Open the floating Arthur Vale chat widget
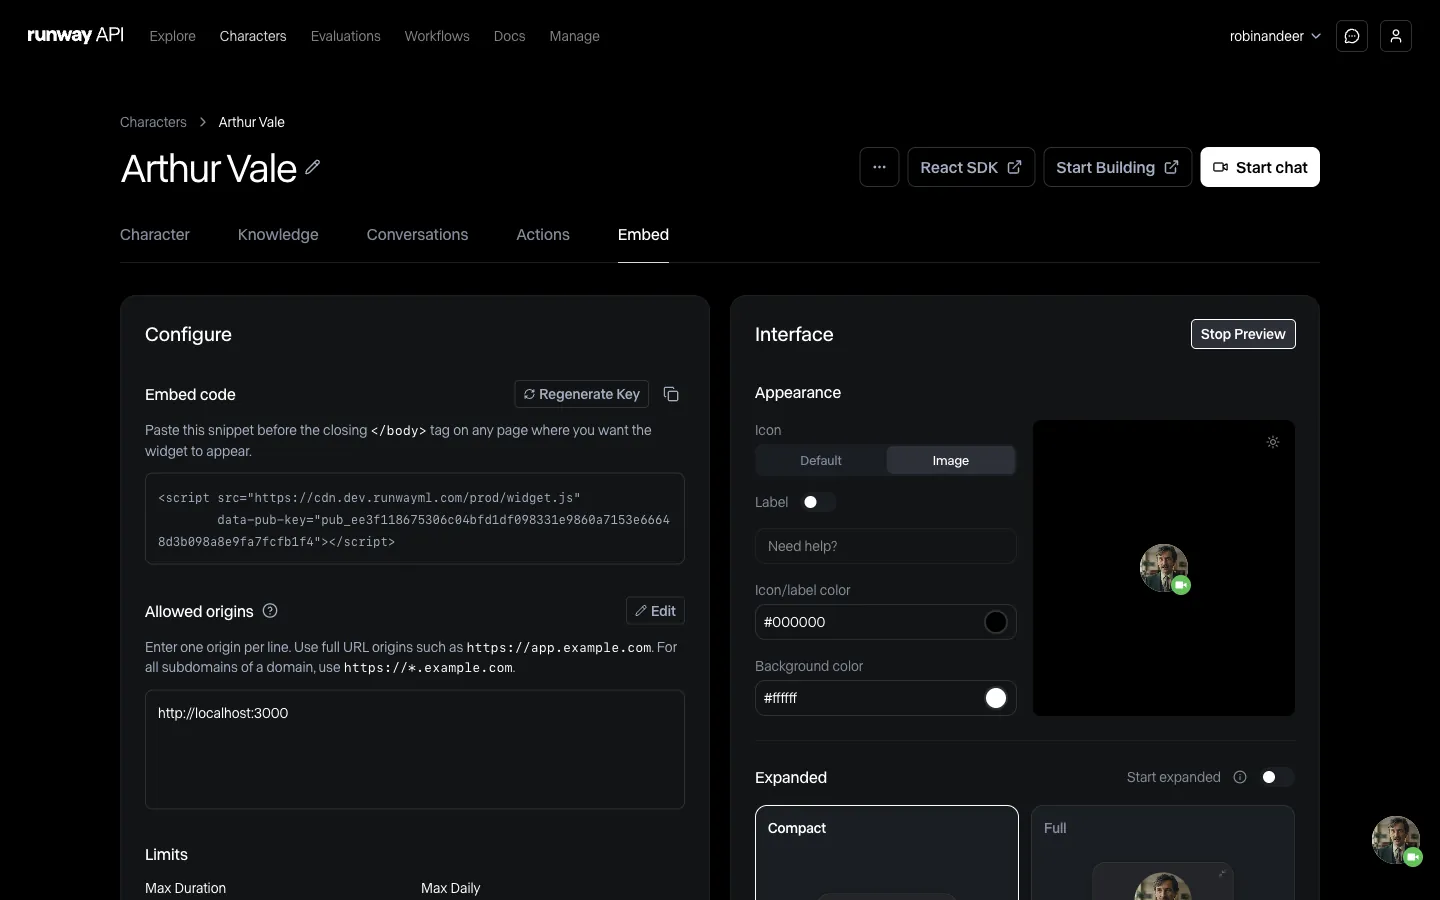Image resolution: width=1440 pixels, height=900 pixels. 1397,841
